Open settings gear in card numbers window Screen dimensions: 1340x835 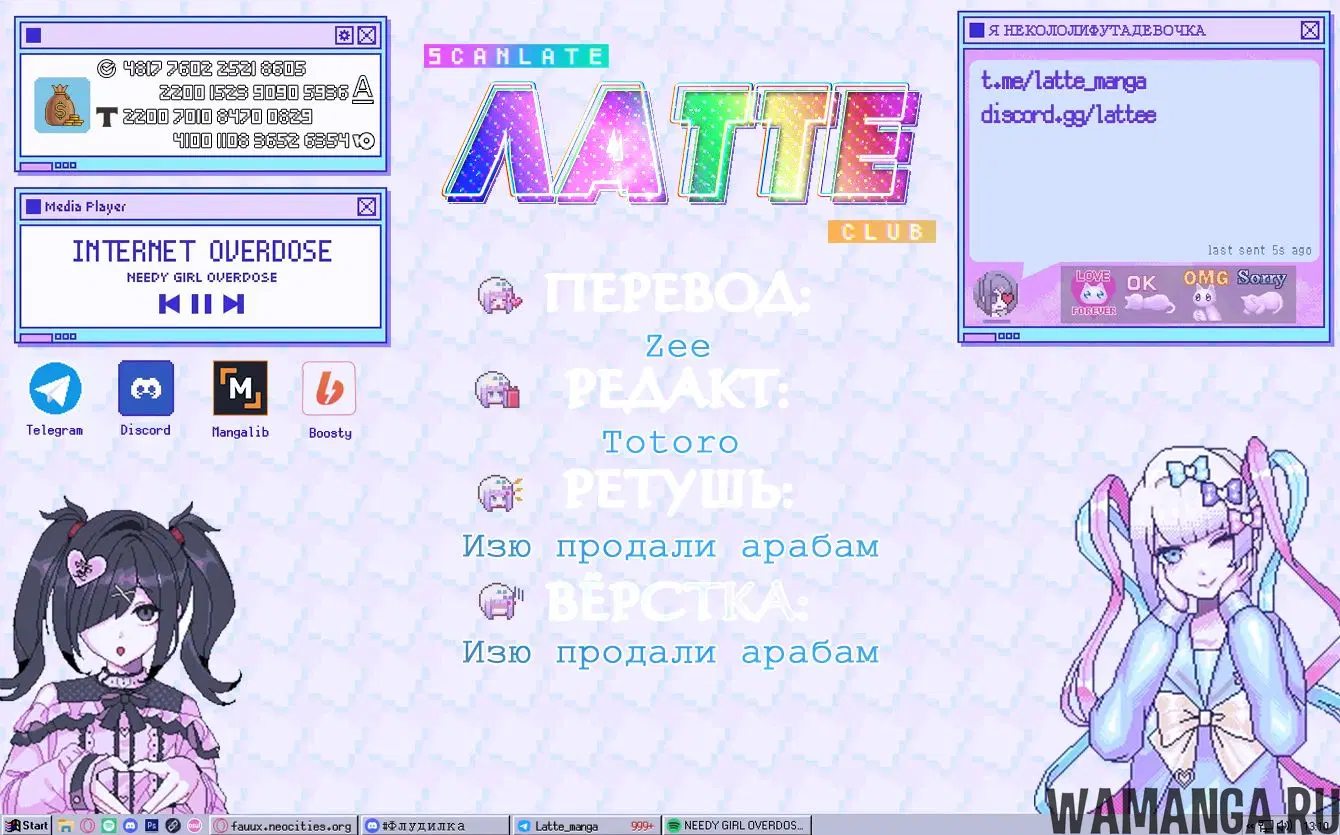click(344, 36)
